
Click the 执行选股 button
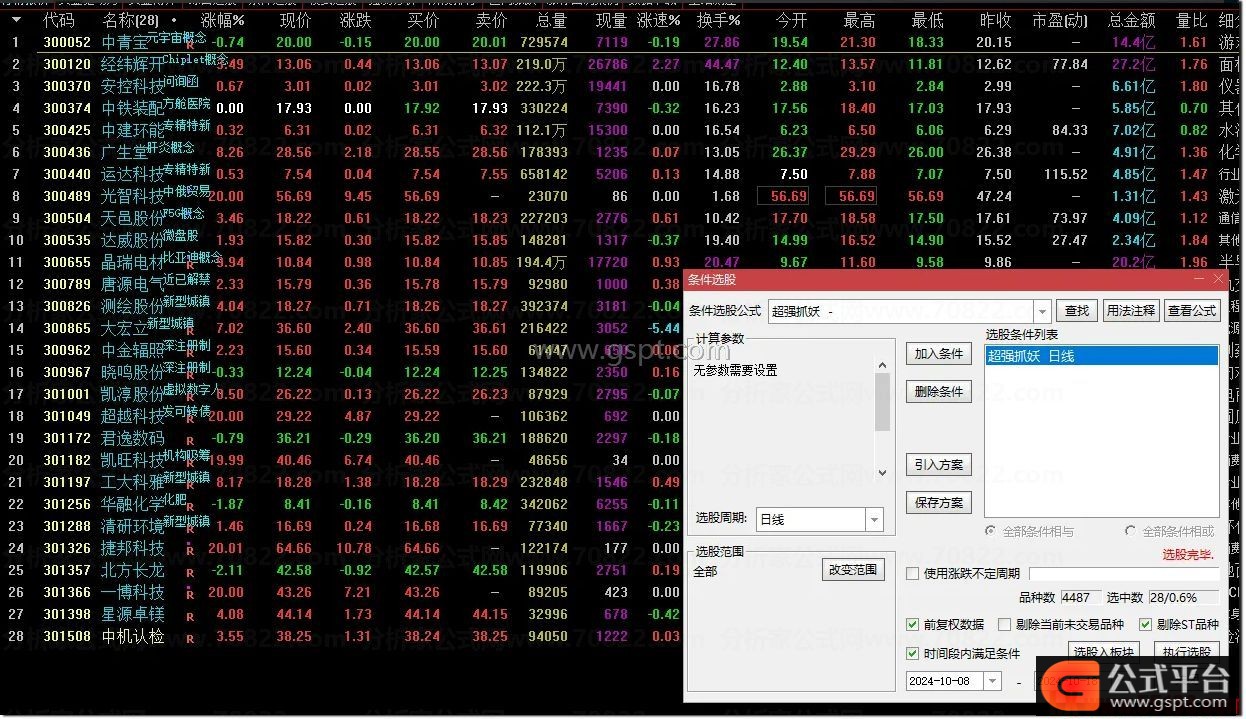(x=1187, y=652)
